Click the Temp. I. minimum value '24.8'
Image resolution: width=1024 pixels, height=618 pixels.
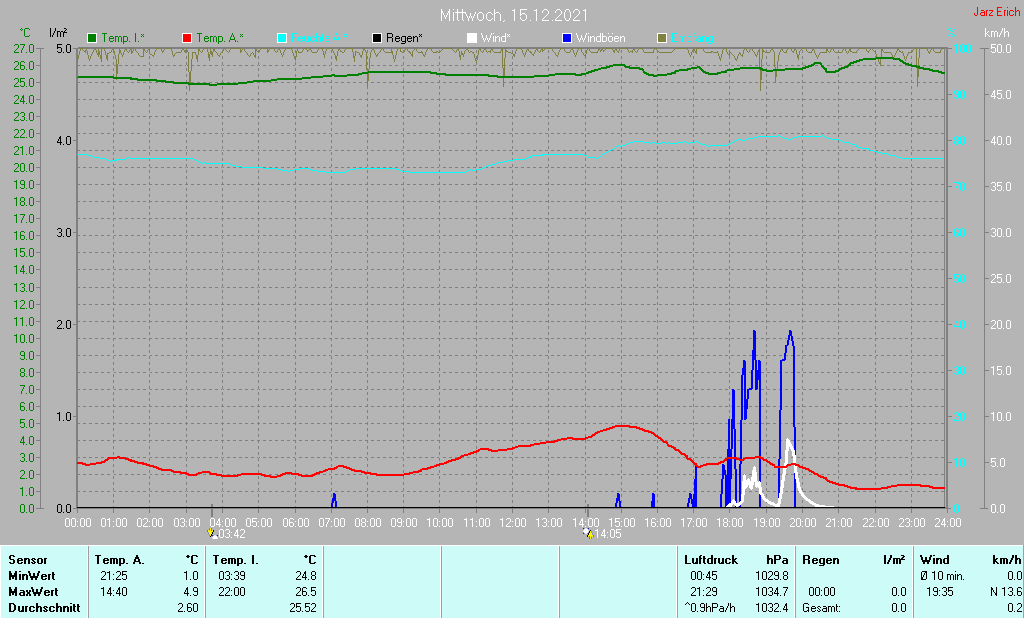306,576
